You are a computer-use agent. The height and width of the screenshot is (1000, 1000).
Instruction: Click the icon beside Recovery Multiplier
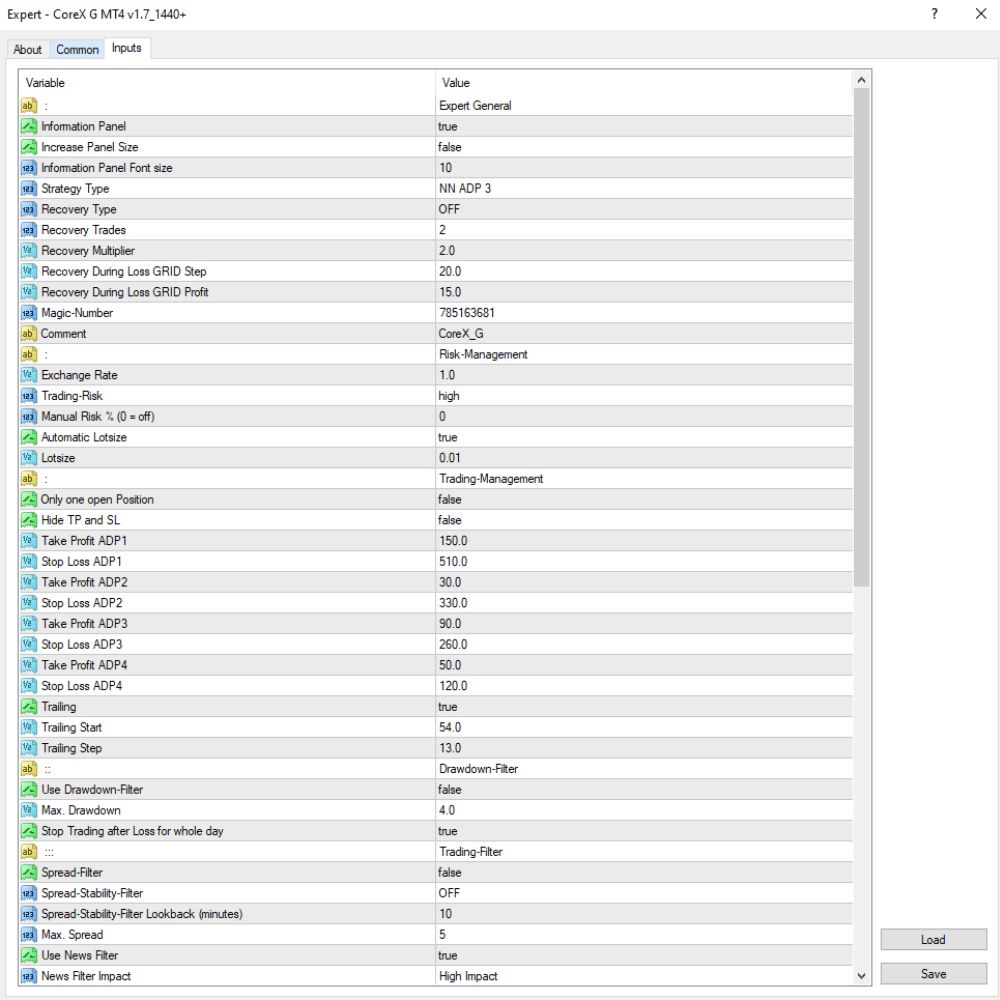coord(29,251)
